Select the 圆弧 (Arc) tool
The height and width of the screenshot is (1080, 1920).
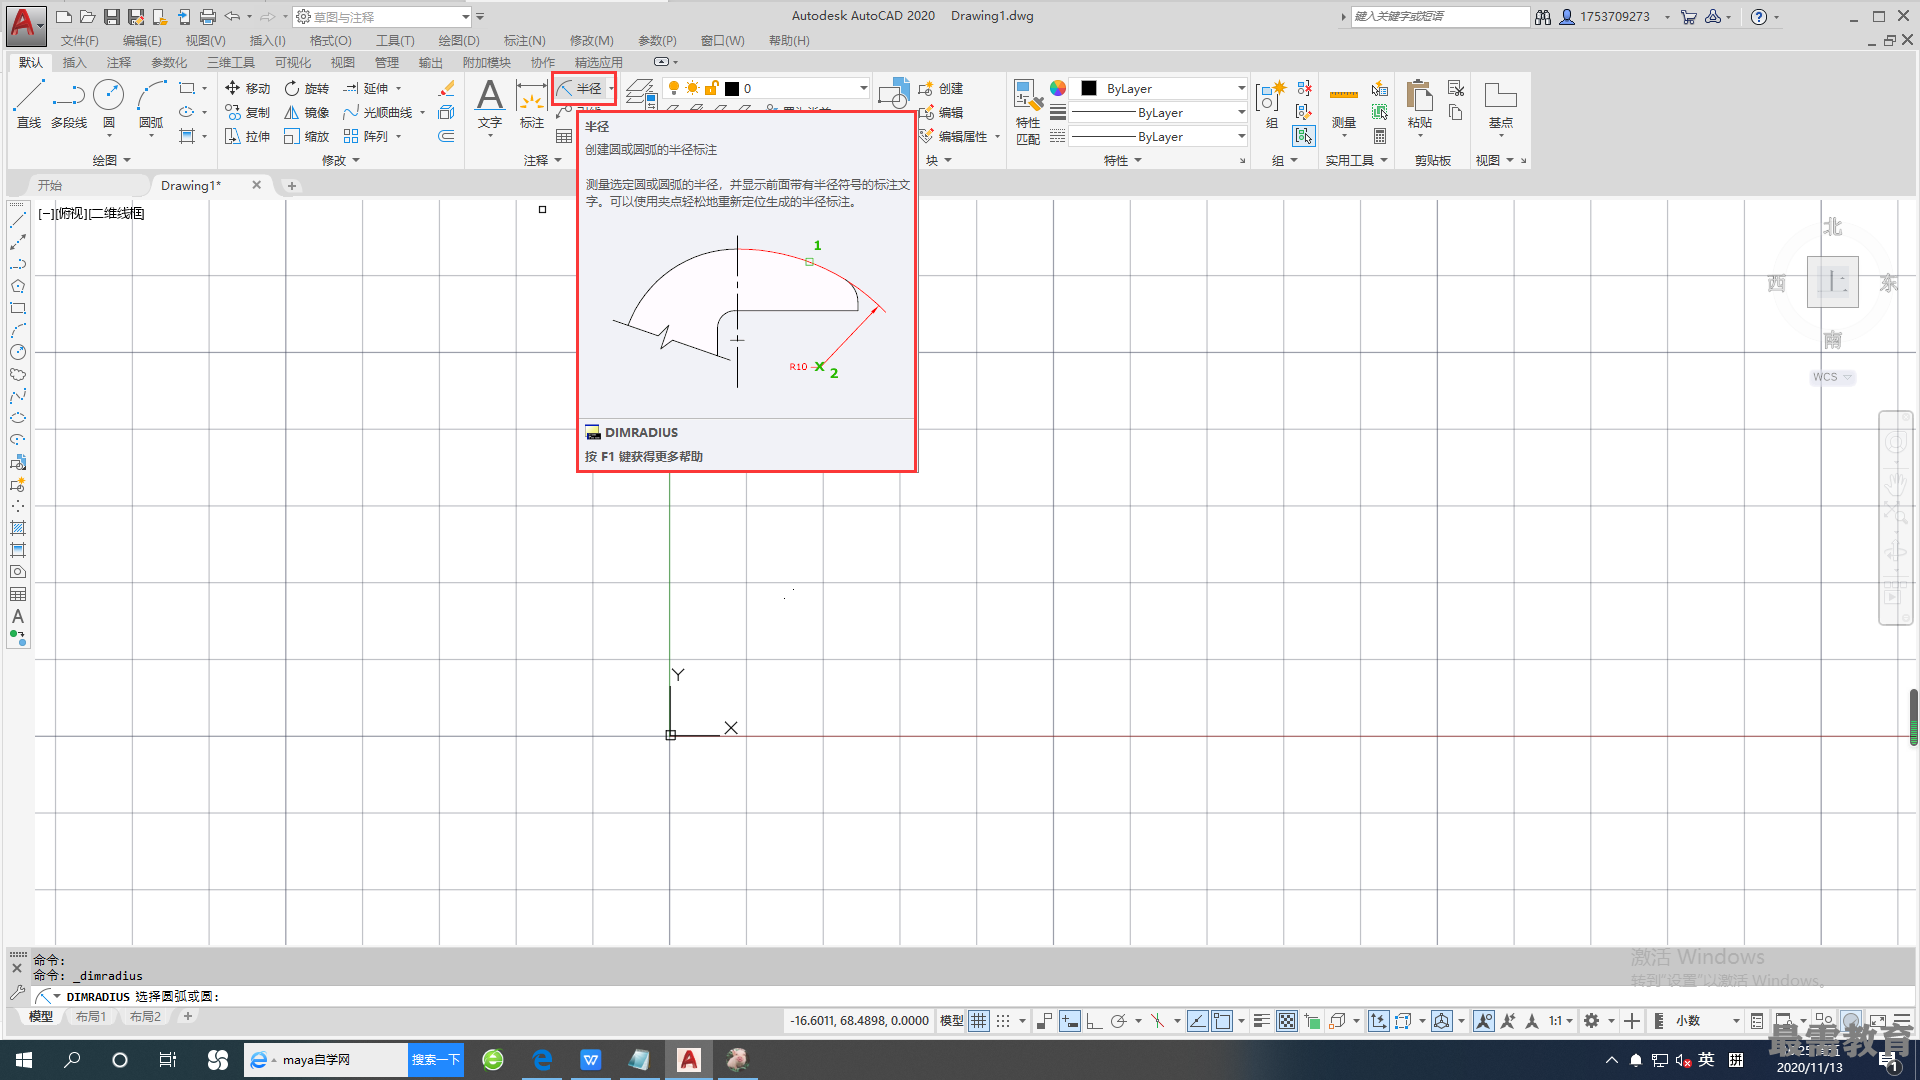(151, 105)
